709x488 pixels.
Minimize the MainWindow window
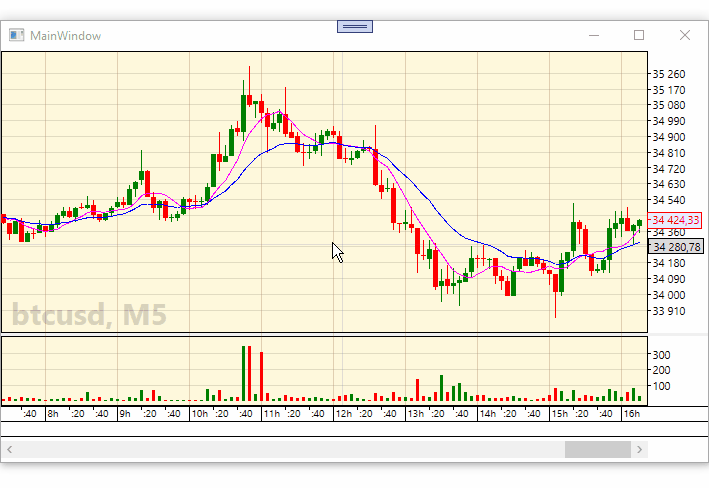point(594,35)
